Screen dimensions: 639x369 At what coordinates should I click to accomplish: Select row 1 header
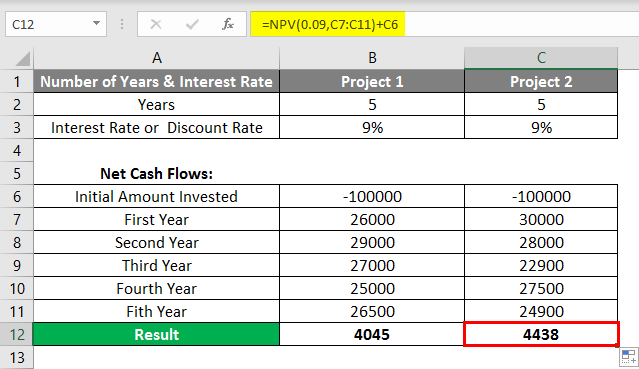(17, 82)
